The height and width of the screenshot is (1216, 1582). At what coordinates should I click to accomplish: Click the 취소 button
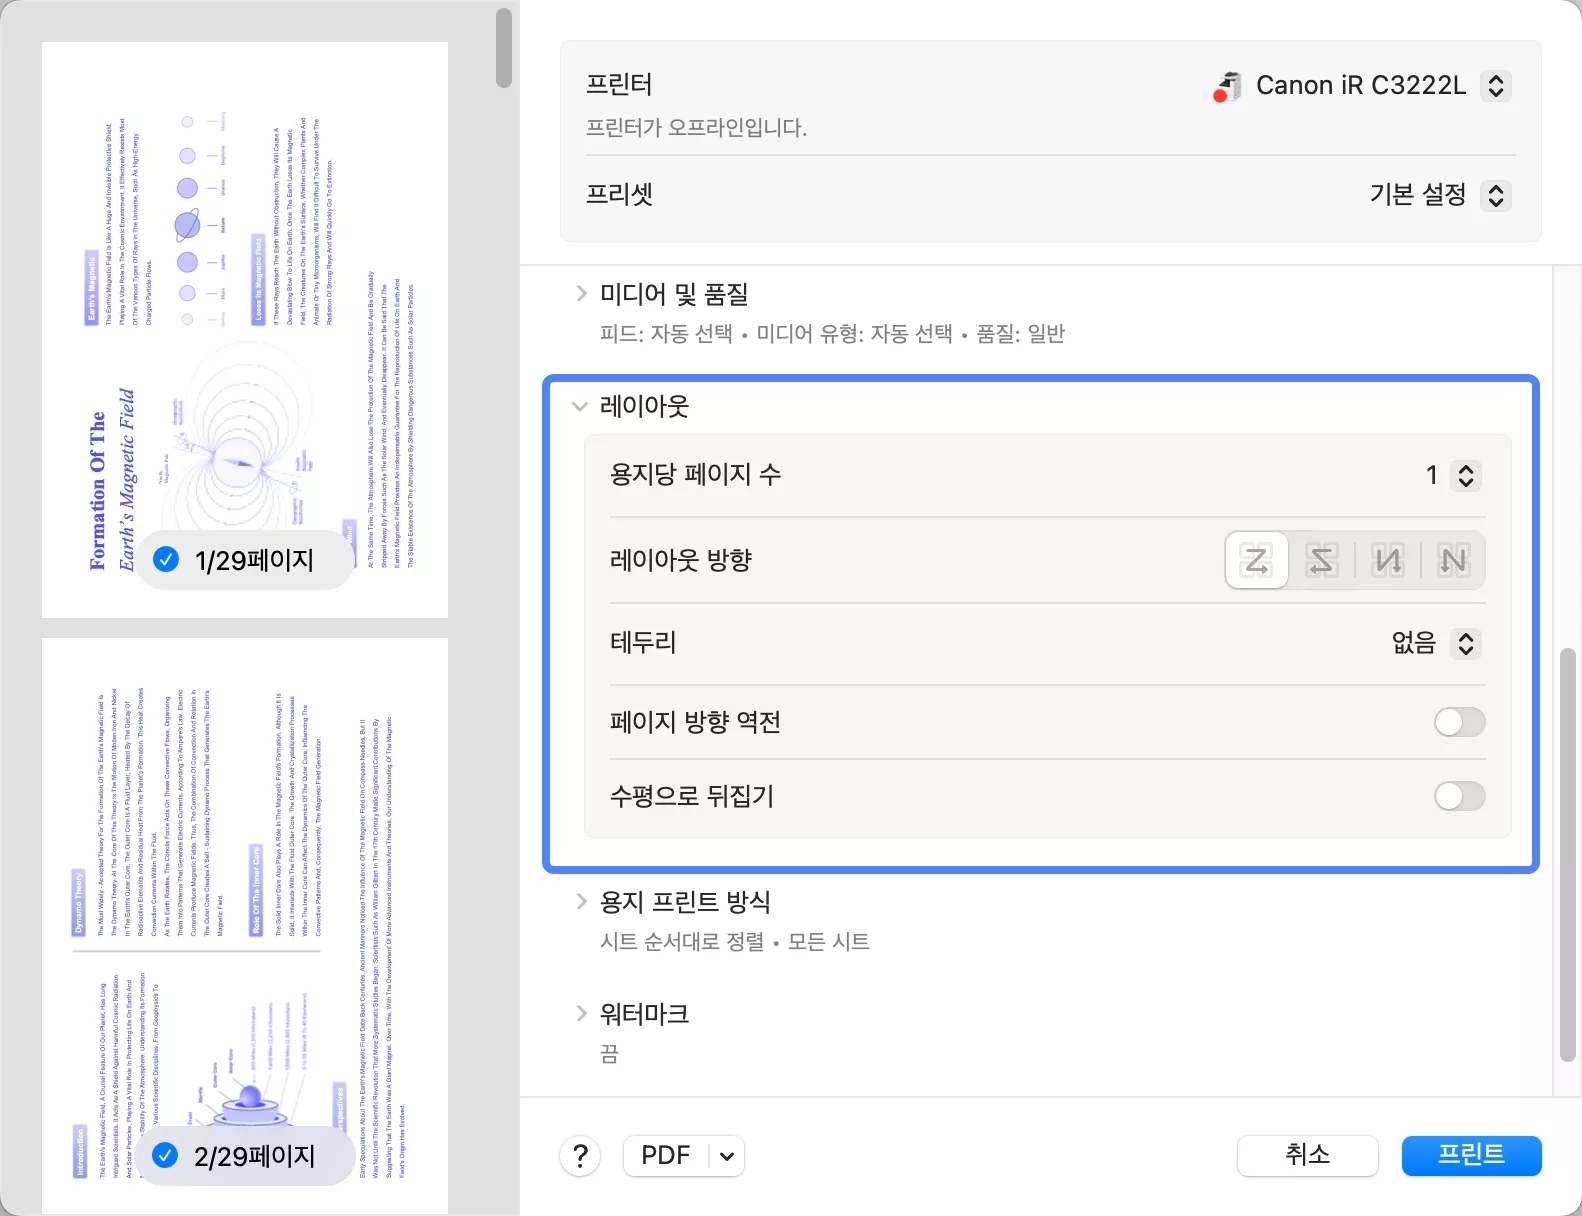[x=1307, y=1156]
